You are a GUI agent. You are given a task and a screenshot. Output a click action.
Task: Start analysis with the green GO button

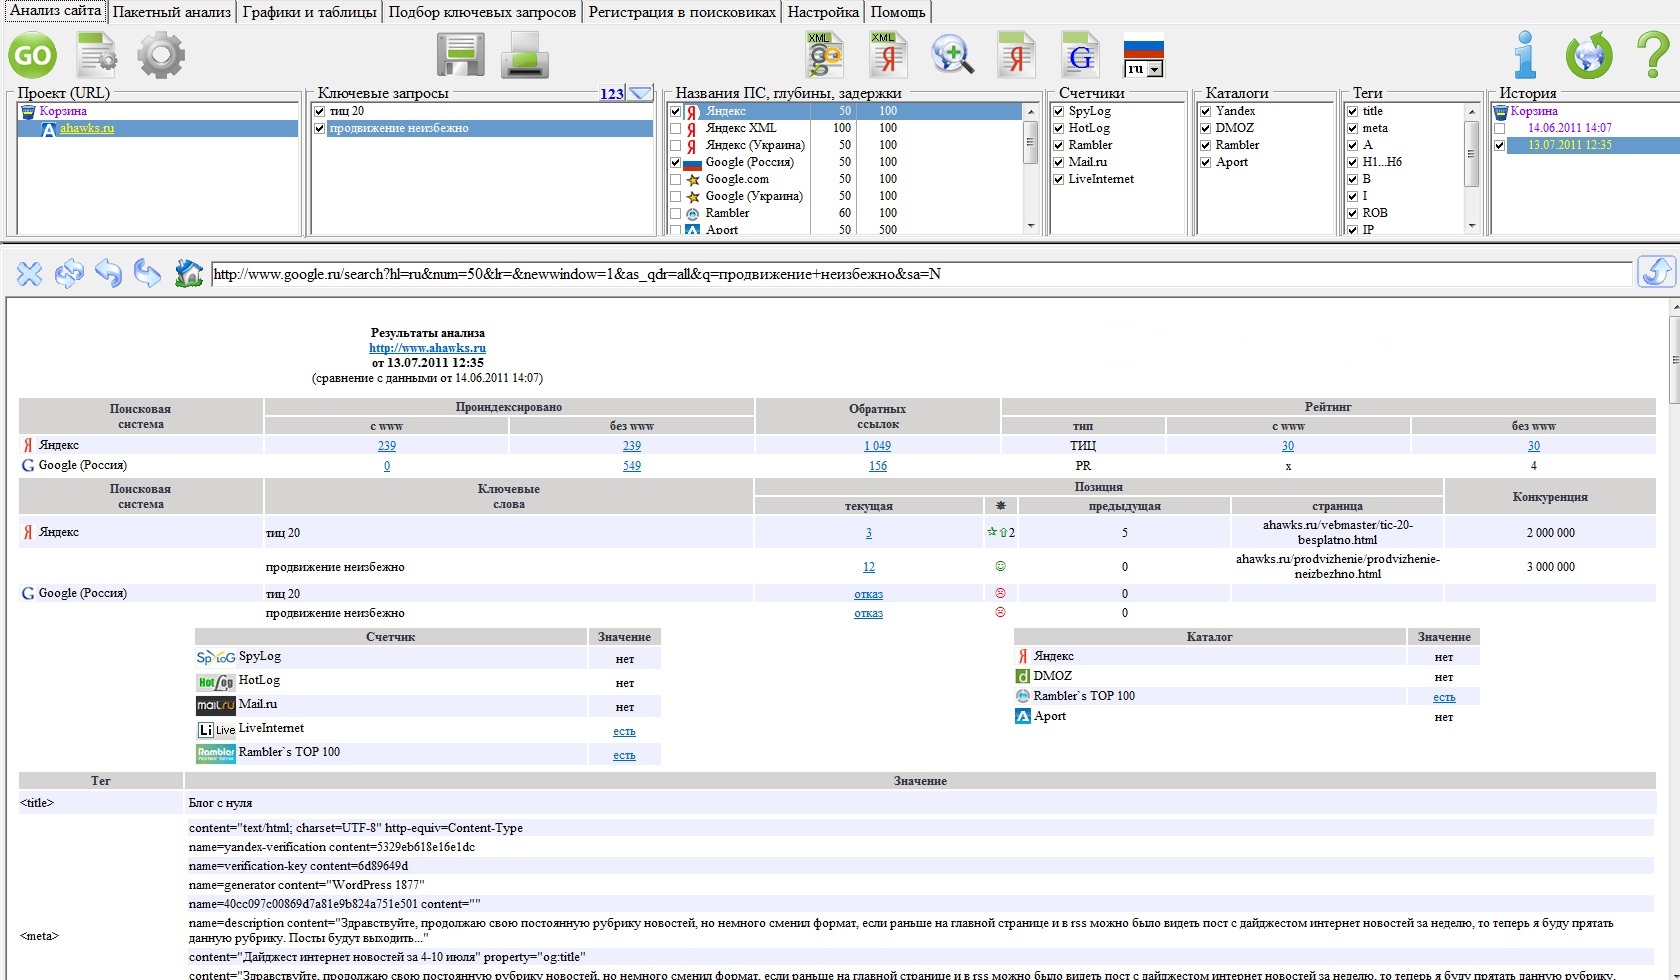tap(32, 55)
